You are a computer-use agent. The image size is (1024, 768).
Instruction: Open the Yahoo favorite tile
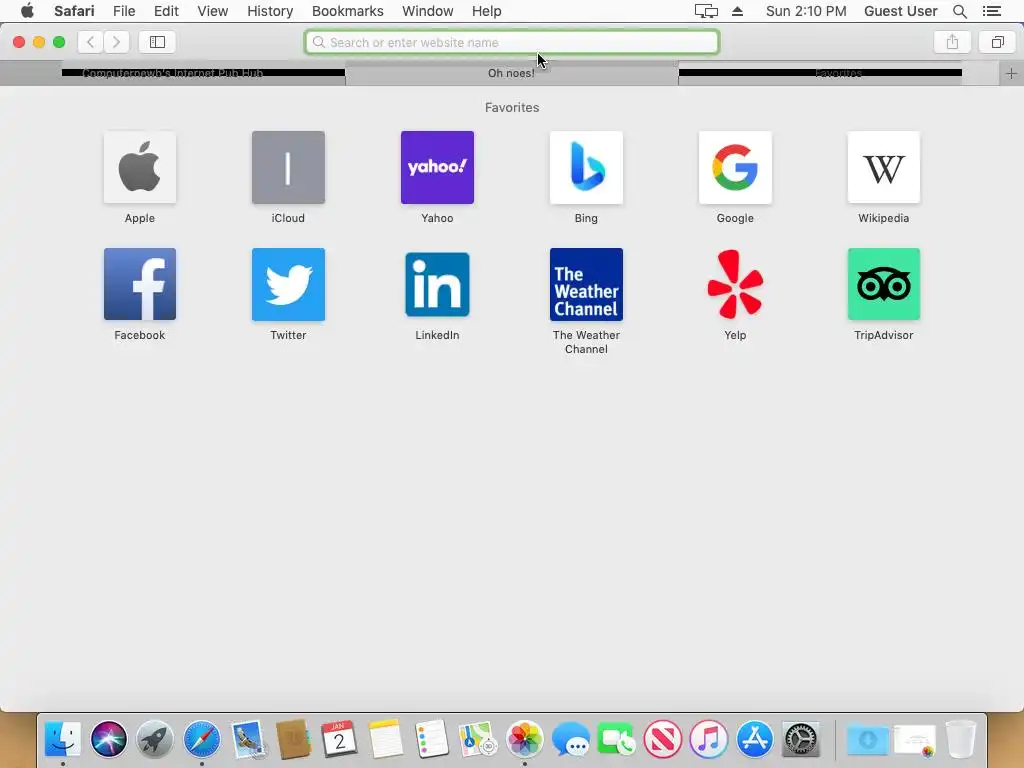pos(437,167)
